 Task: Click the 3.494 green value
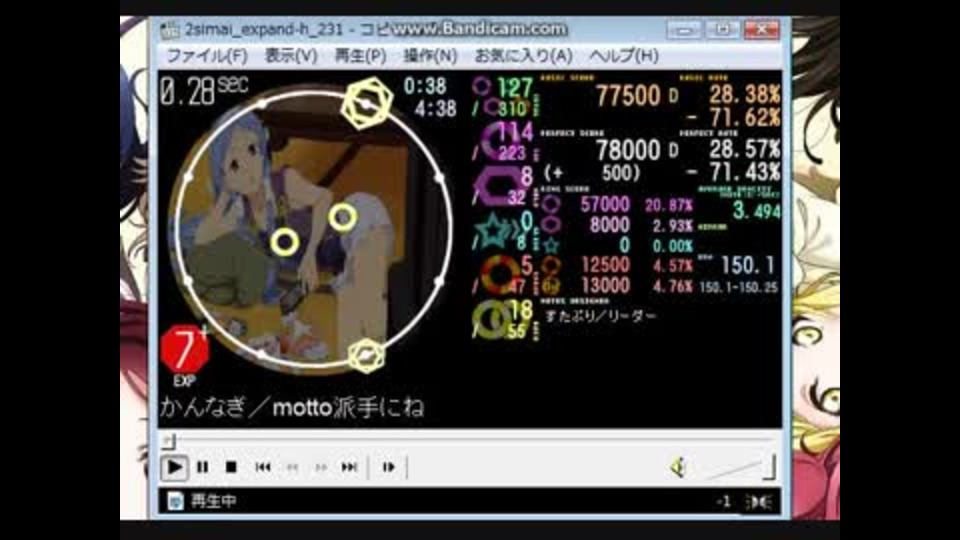(x=757, y=211)
